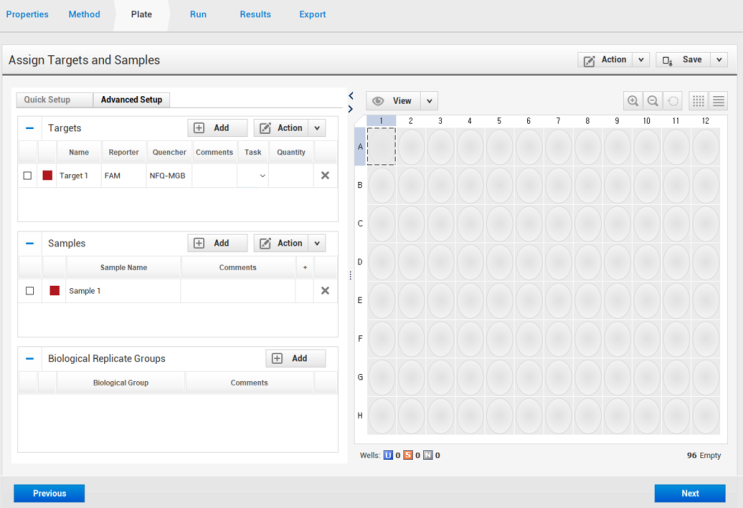Collapse left setup pane with left chevron
The image size is (743, 508).
click(351, 96)
